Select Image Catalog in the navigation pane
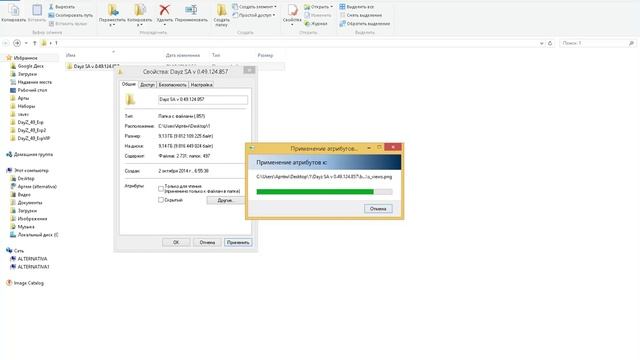 pos(25,283)
